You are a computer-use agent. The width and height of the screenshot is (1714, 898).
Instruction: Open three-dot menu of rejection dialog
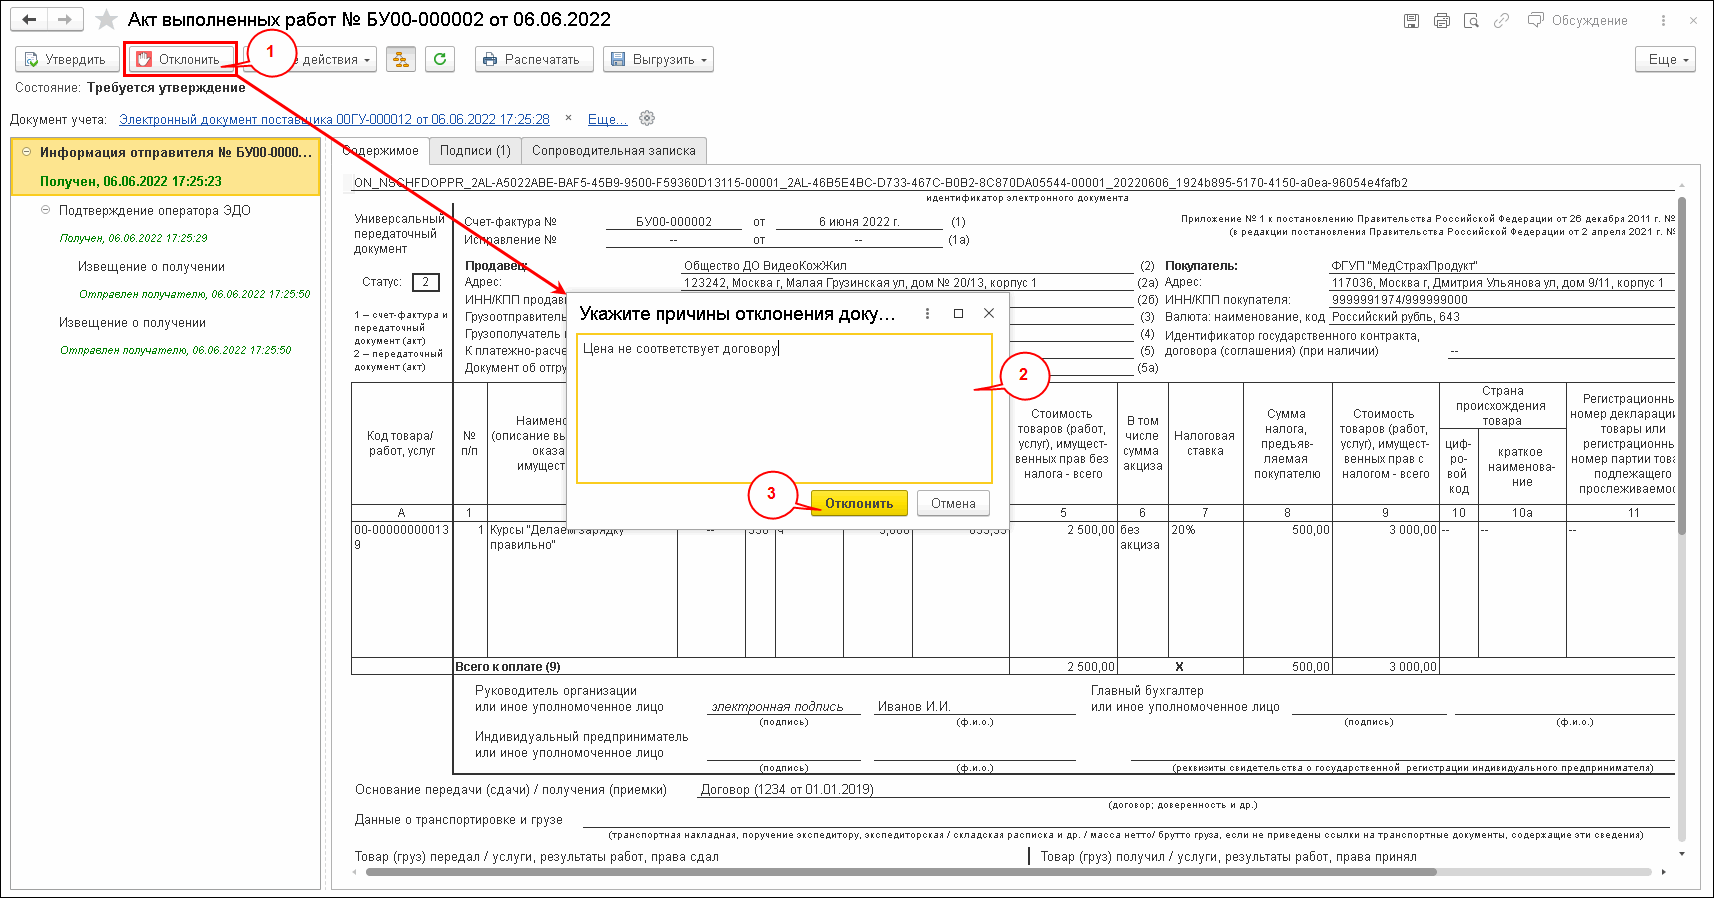click(x=927, y=313)
